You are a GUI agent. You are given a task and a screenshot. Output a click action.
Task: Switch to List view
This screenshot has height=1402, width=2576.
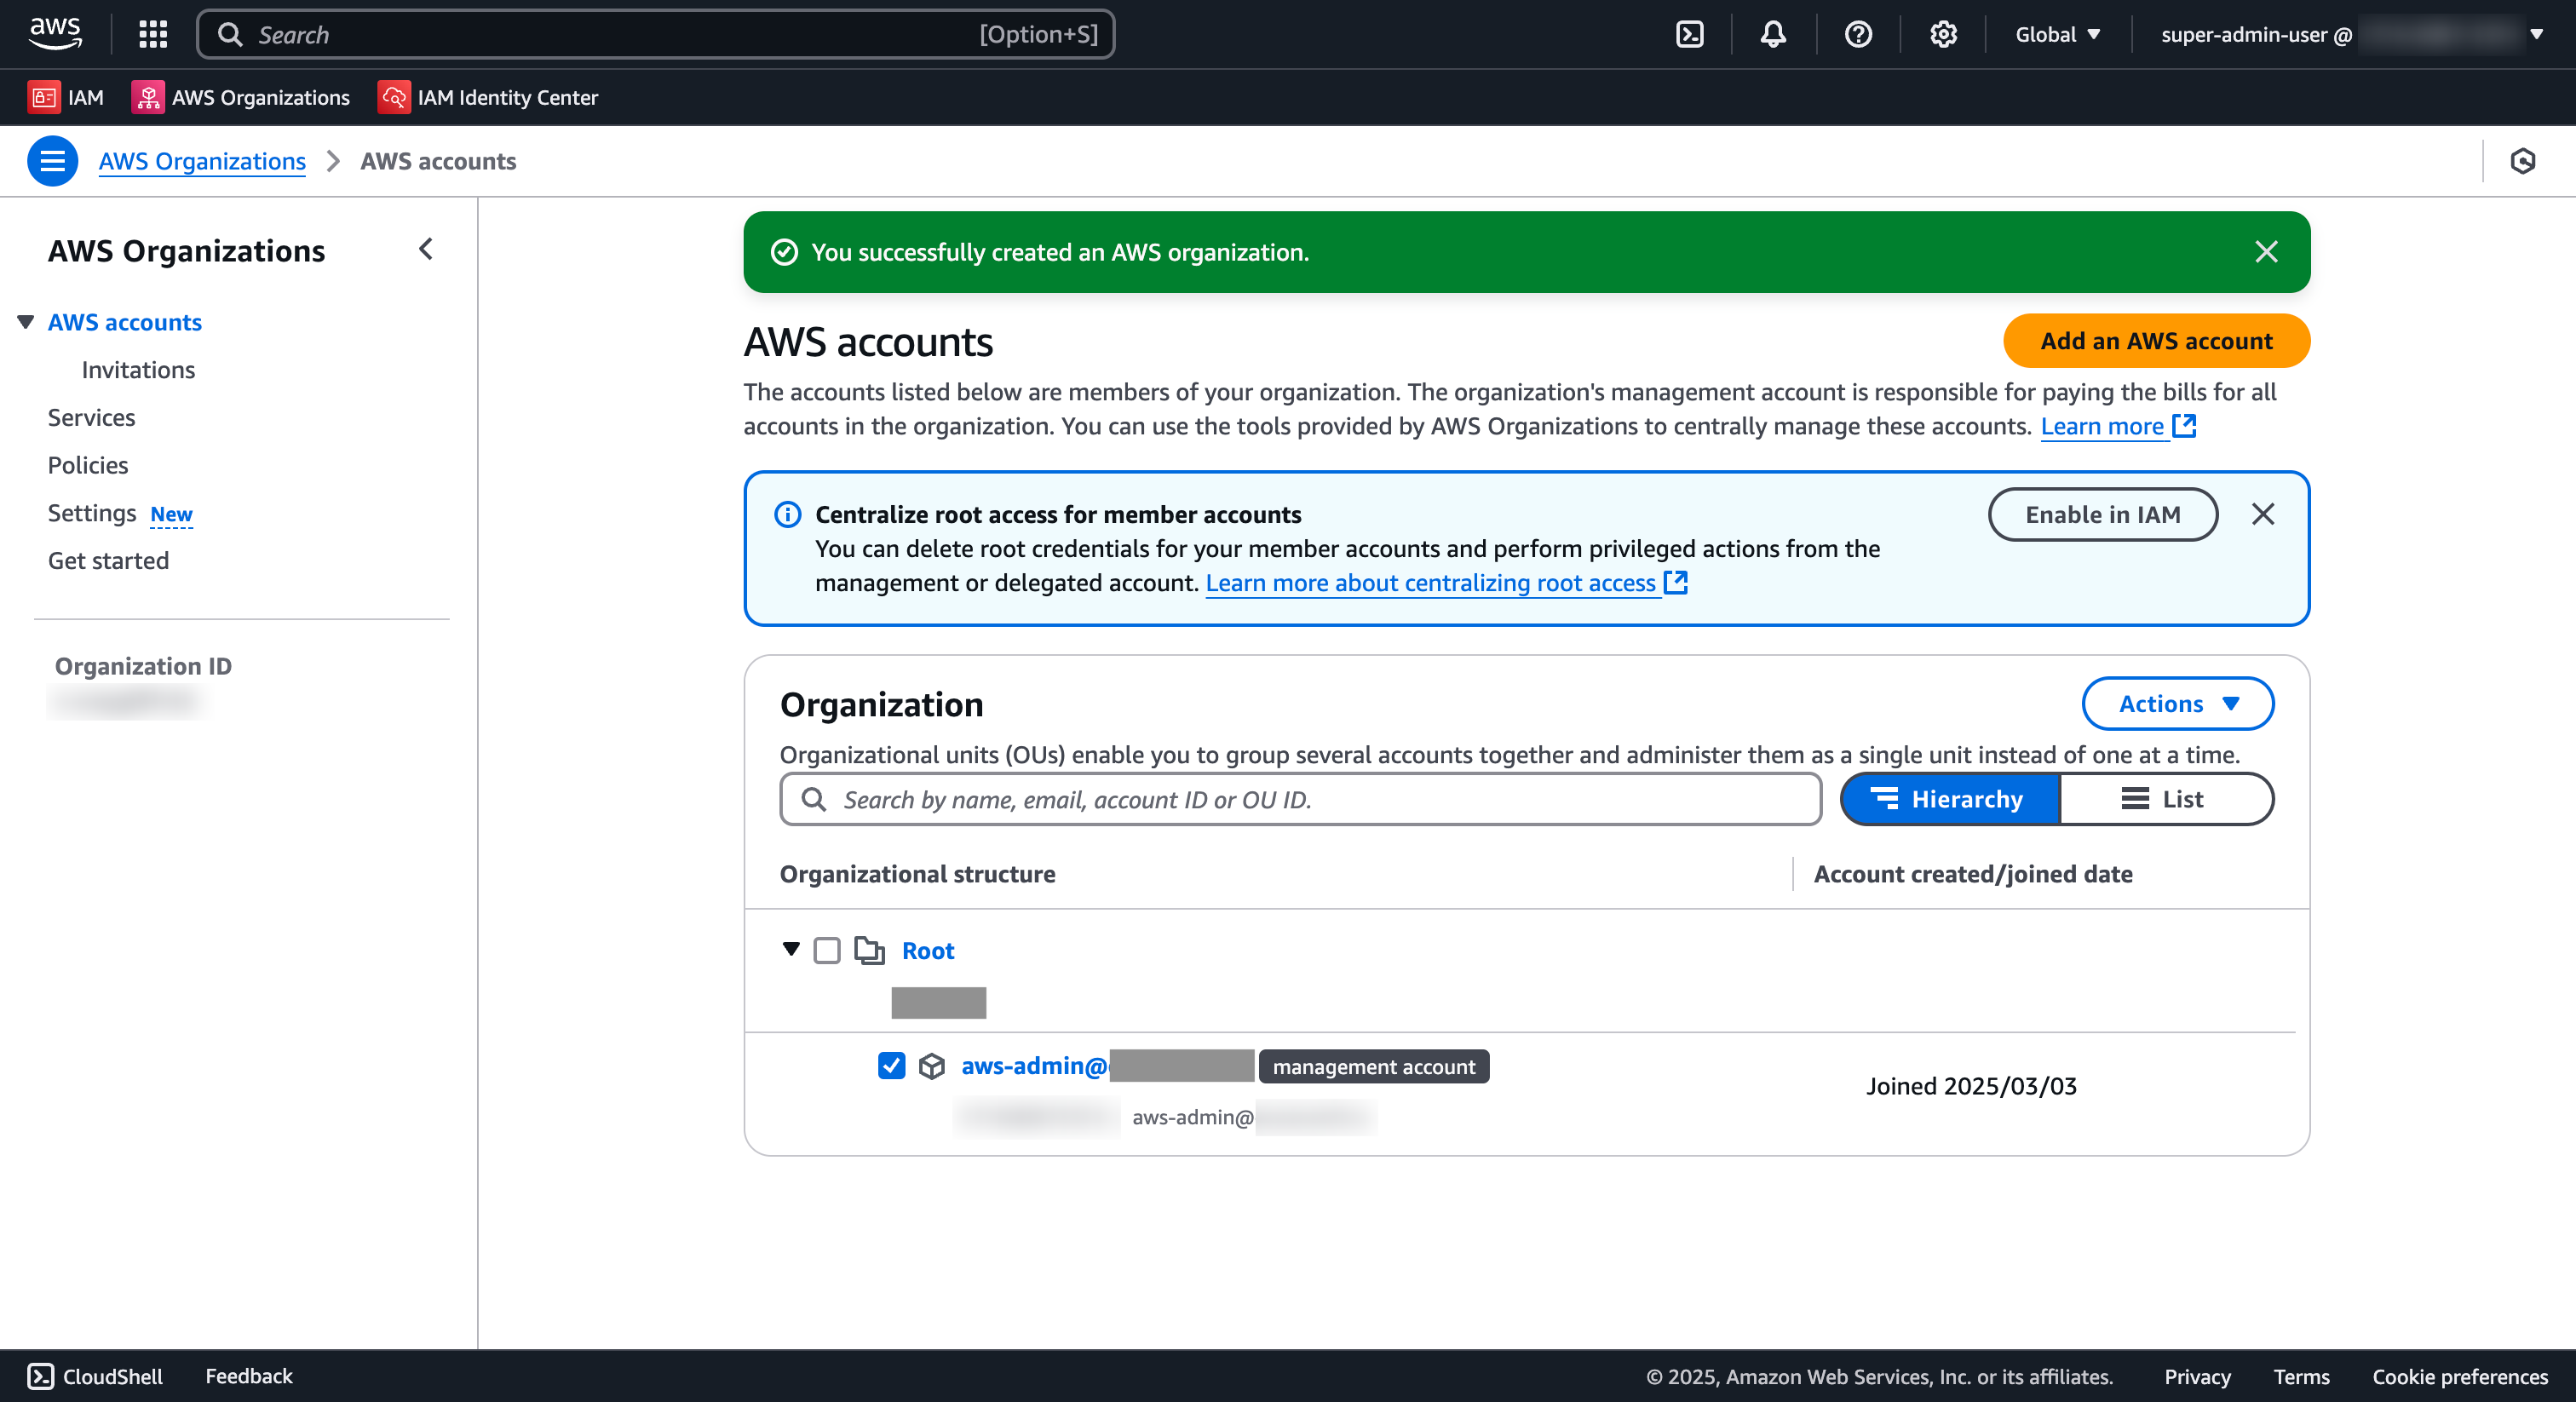point(2166,799)
